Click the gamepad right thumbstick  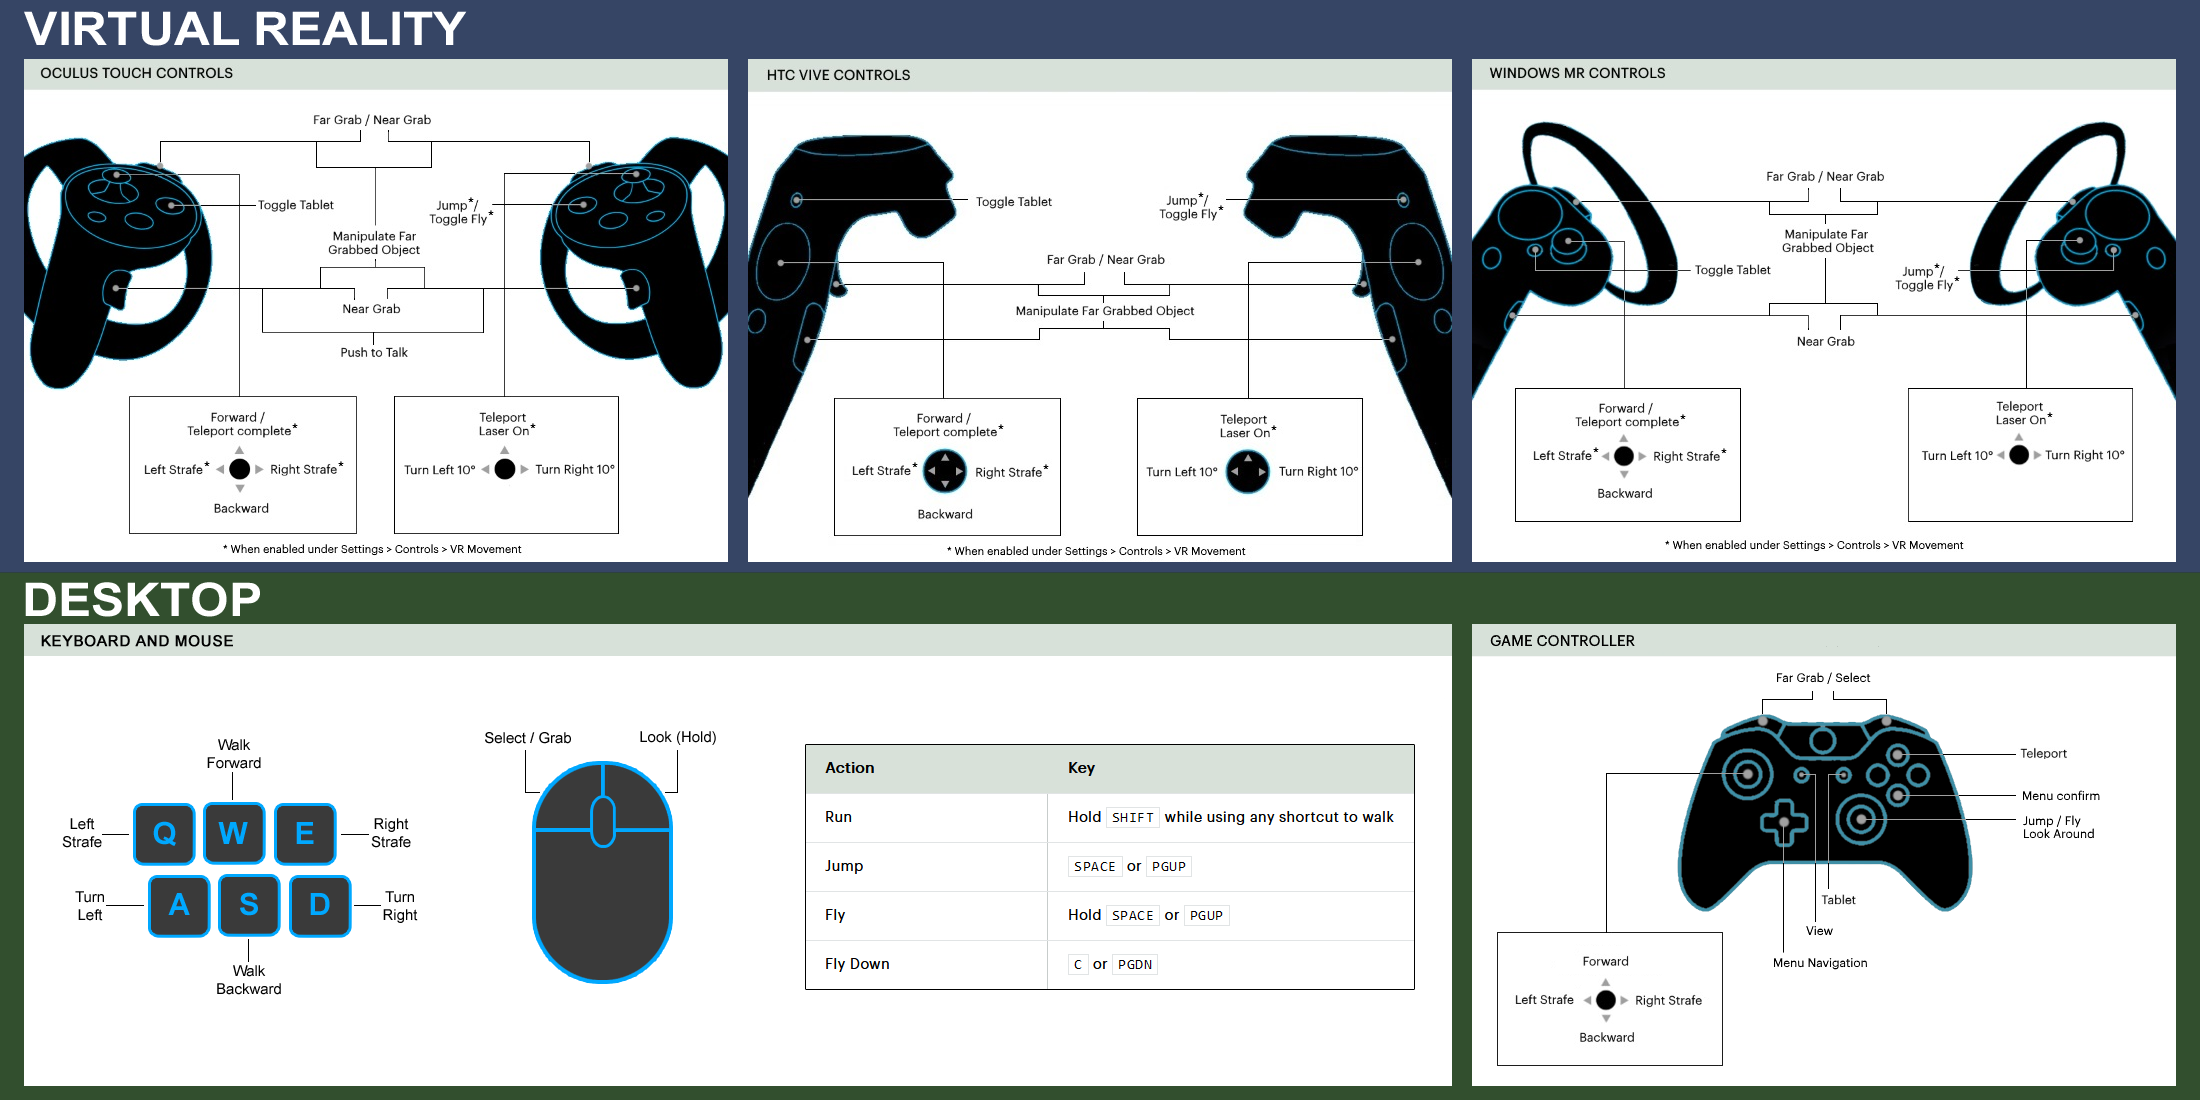pos(1860,819)
